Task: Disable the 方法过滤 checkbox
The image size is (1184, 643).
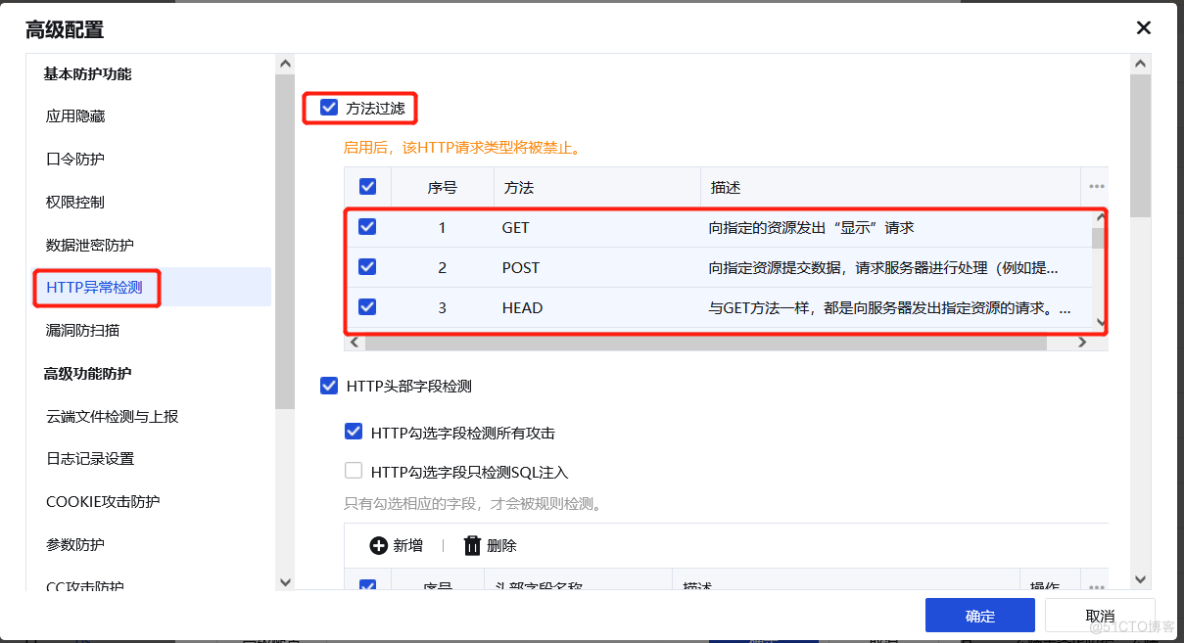Action: [x=329, y=107]
